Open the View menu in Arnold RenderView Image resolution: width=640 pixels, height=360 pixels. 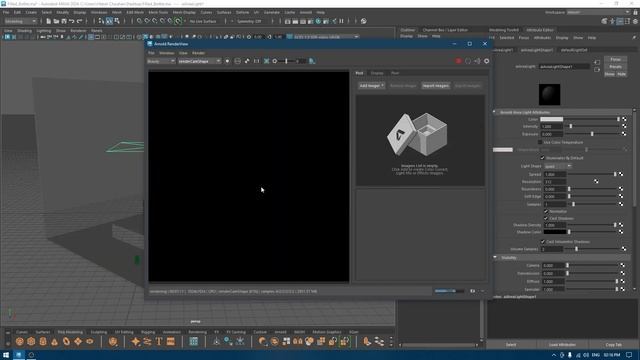click(x=183, y=53)
